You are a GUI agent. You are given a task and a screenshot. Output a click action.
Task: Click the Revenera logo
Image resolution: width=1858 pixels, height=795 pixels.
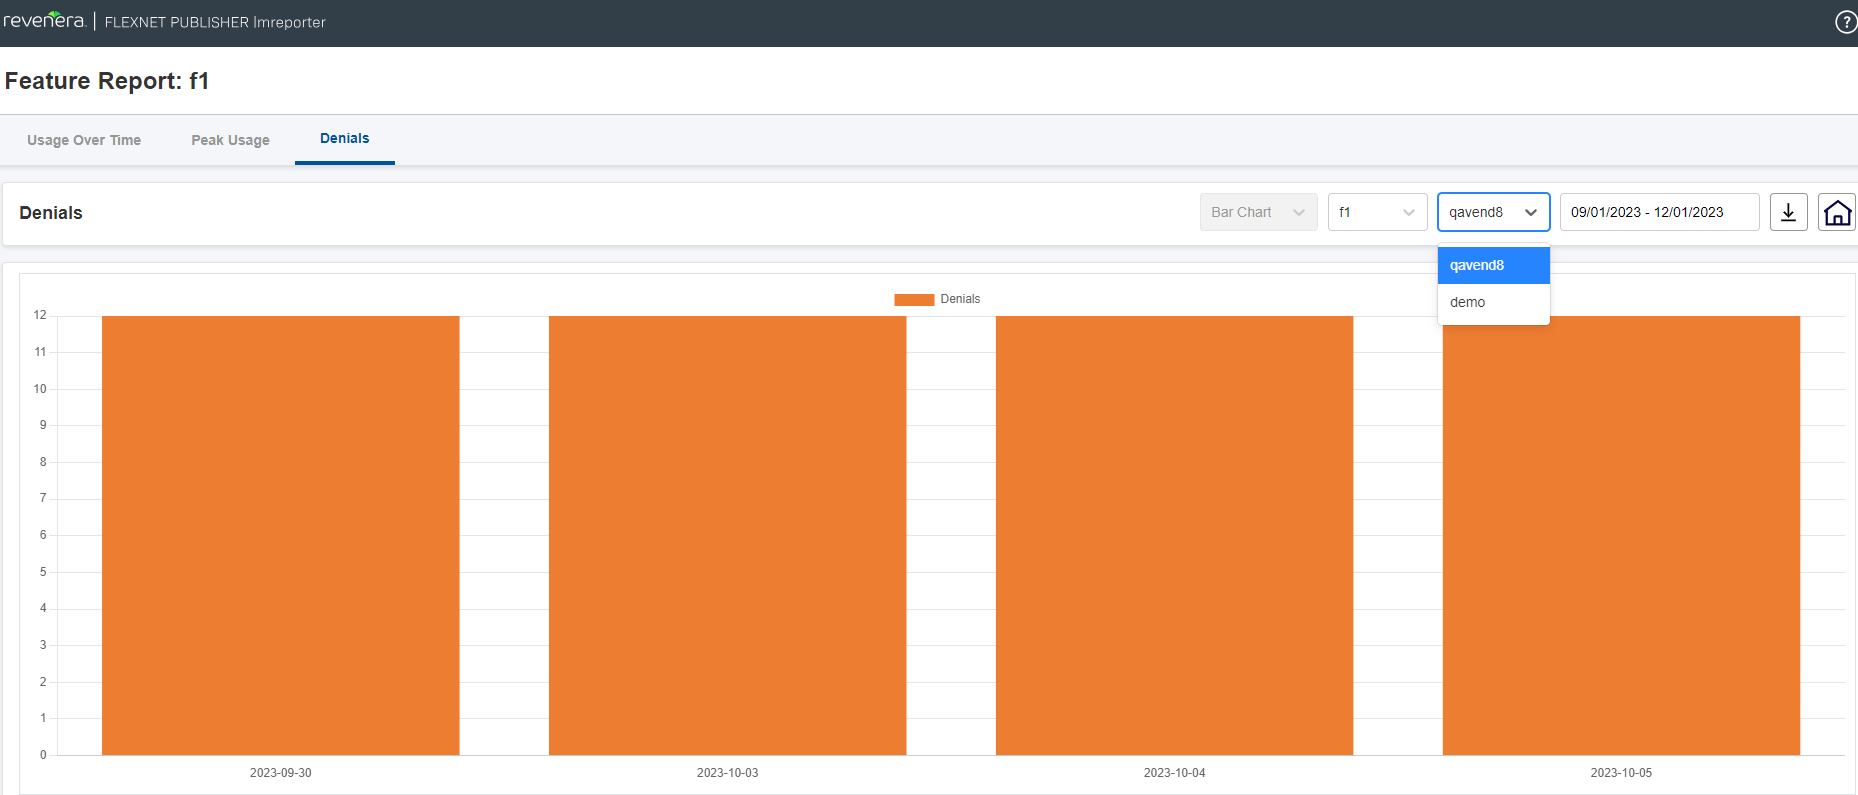point(44,21)
